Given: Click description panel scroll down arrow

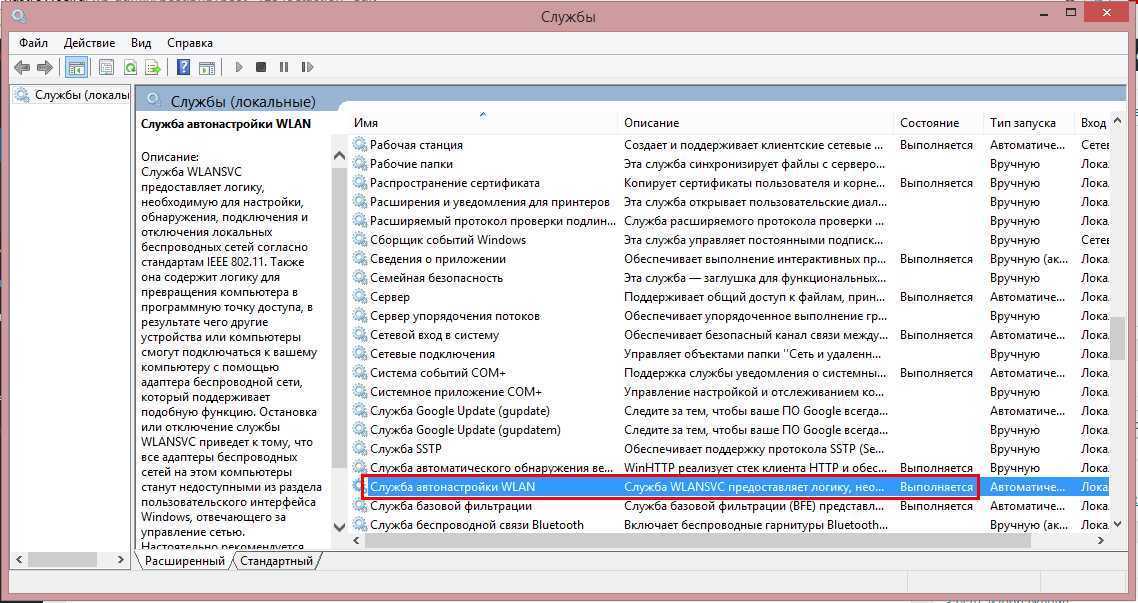Looking at the screenshot, I should click(x=339, y=526).
